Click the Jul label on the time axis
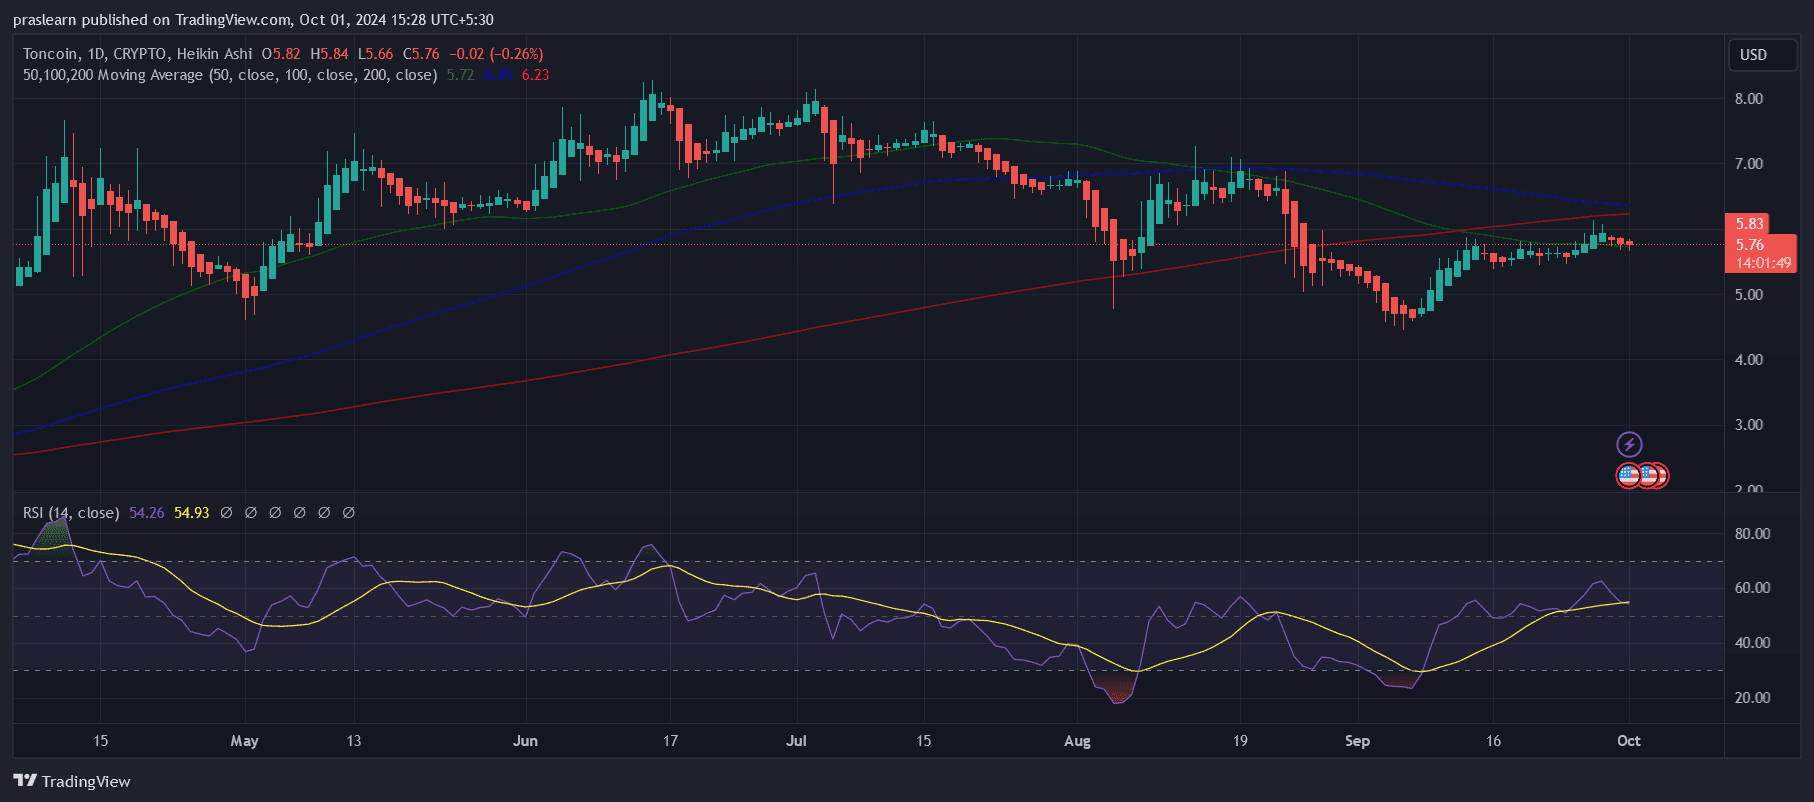 pyautogui.click(x=796, y=741)
